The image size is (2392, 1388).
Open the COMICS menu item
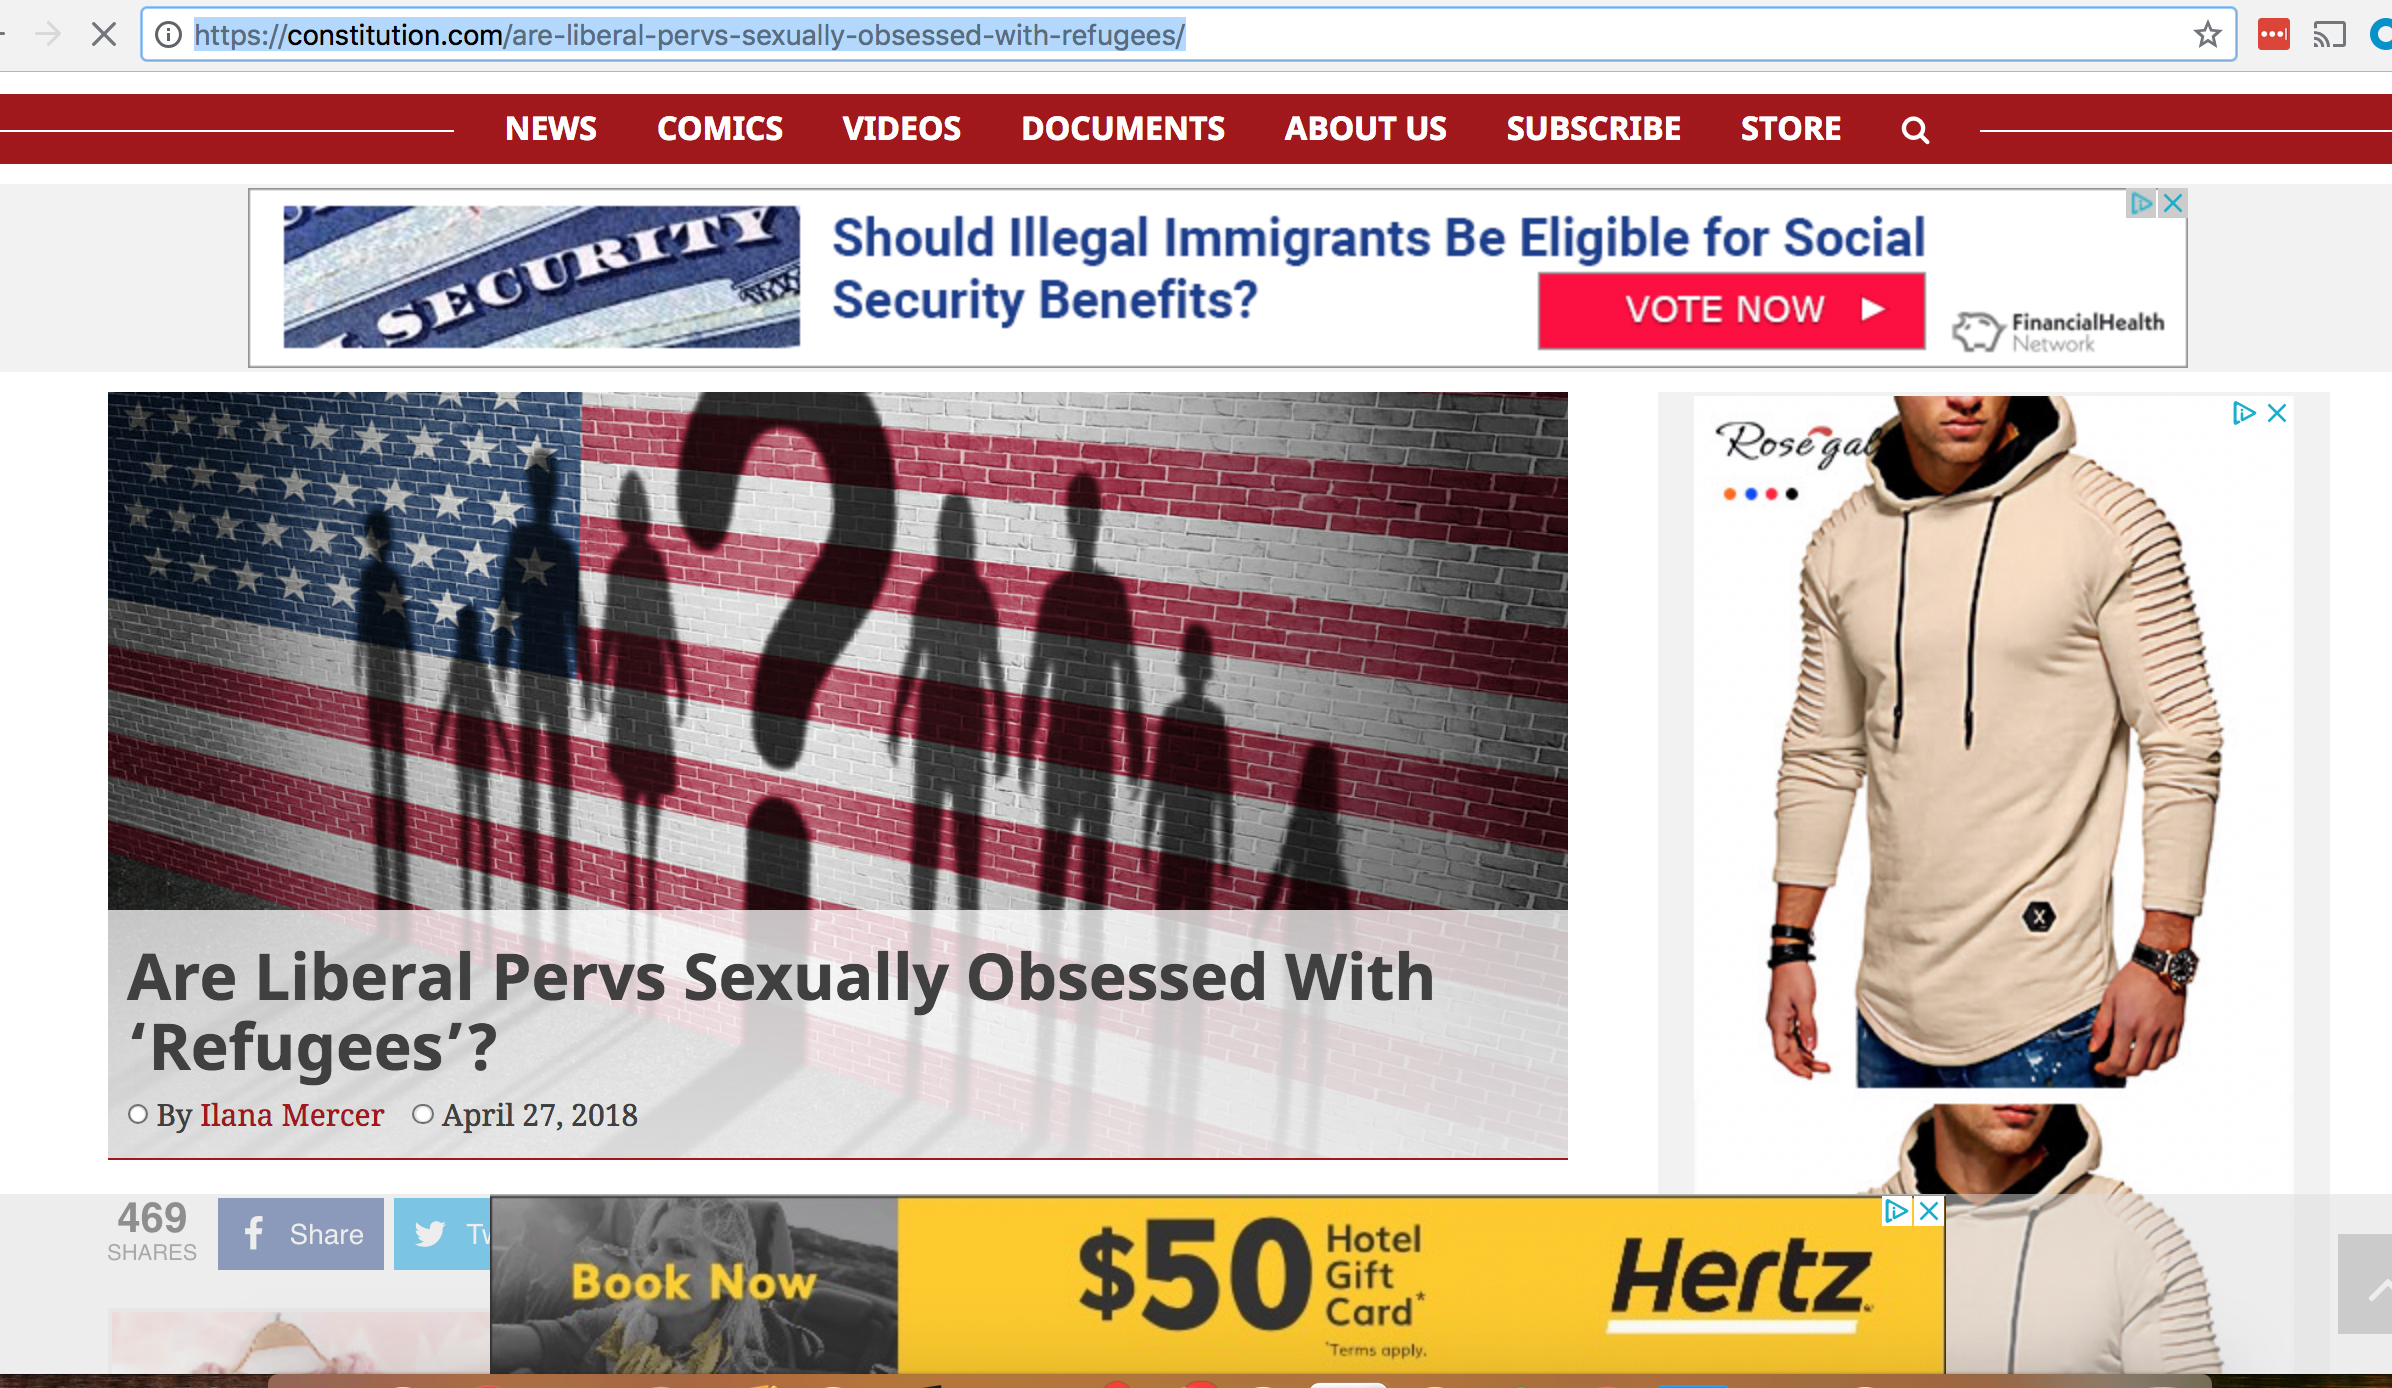(x=720, y=129)
